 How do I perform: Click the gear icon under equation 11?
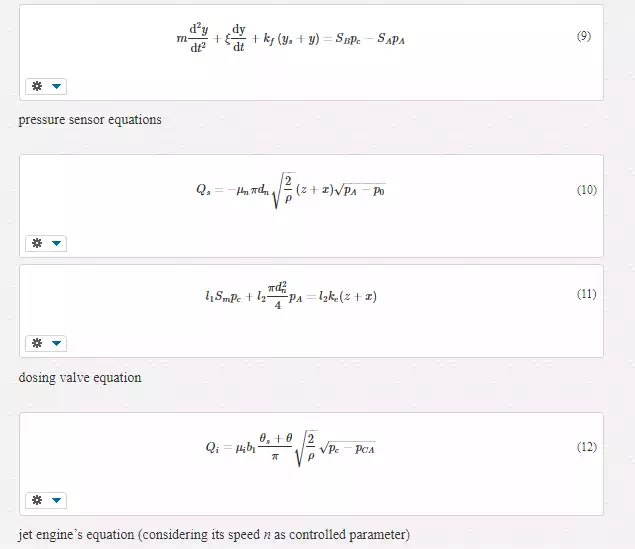[x=37, y=343]
